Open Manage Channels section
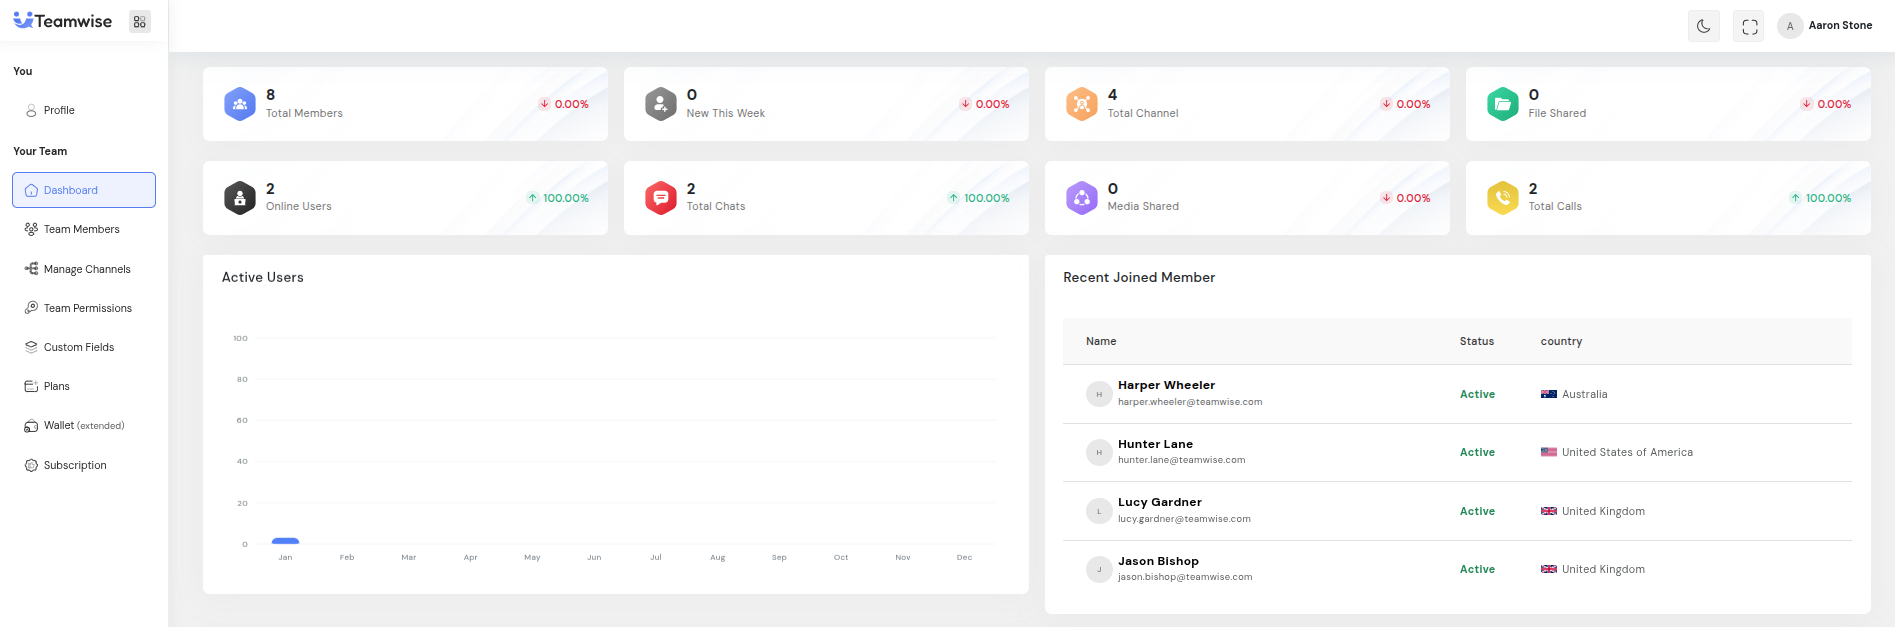 tap(87, 269)
